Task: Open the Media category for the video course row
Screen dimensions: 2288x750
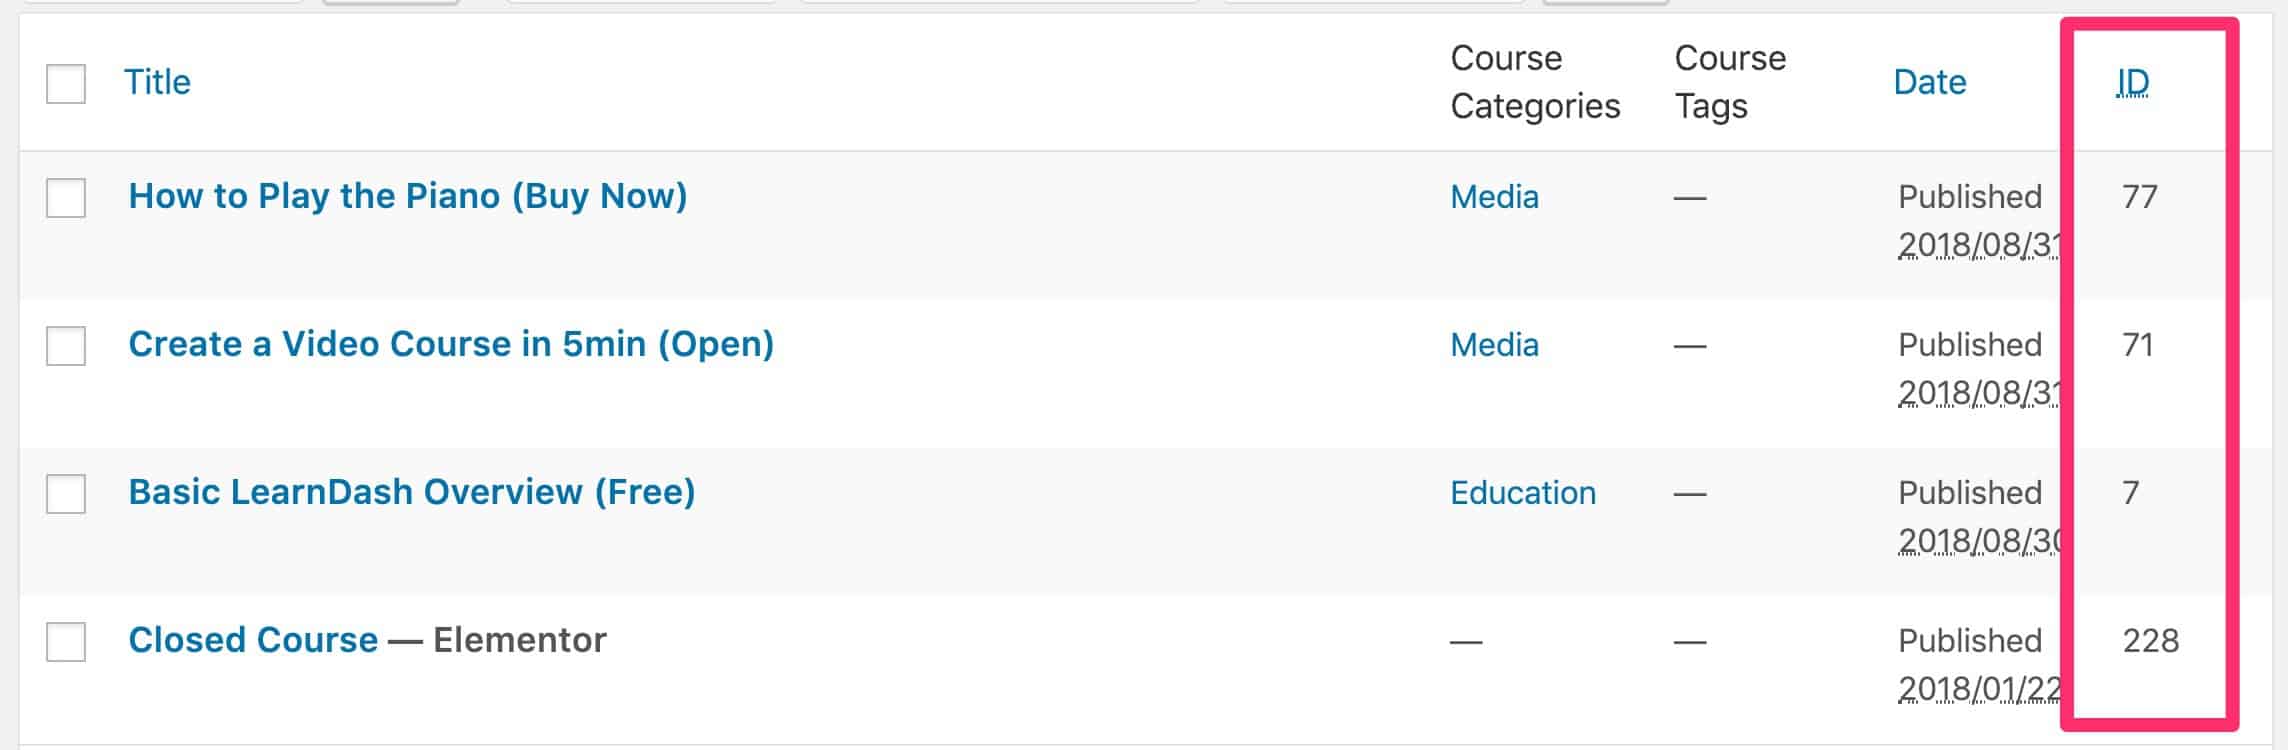Action: click(x=1493, y=345)
